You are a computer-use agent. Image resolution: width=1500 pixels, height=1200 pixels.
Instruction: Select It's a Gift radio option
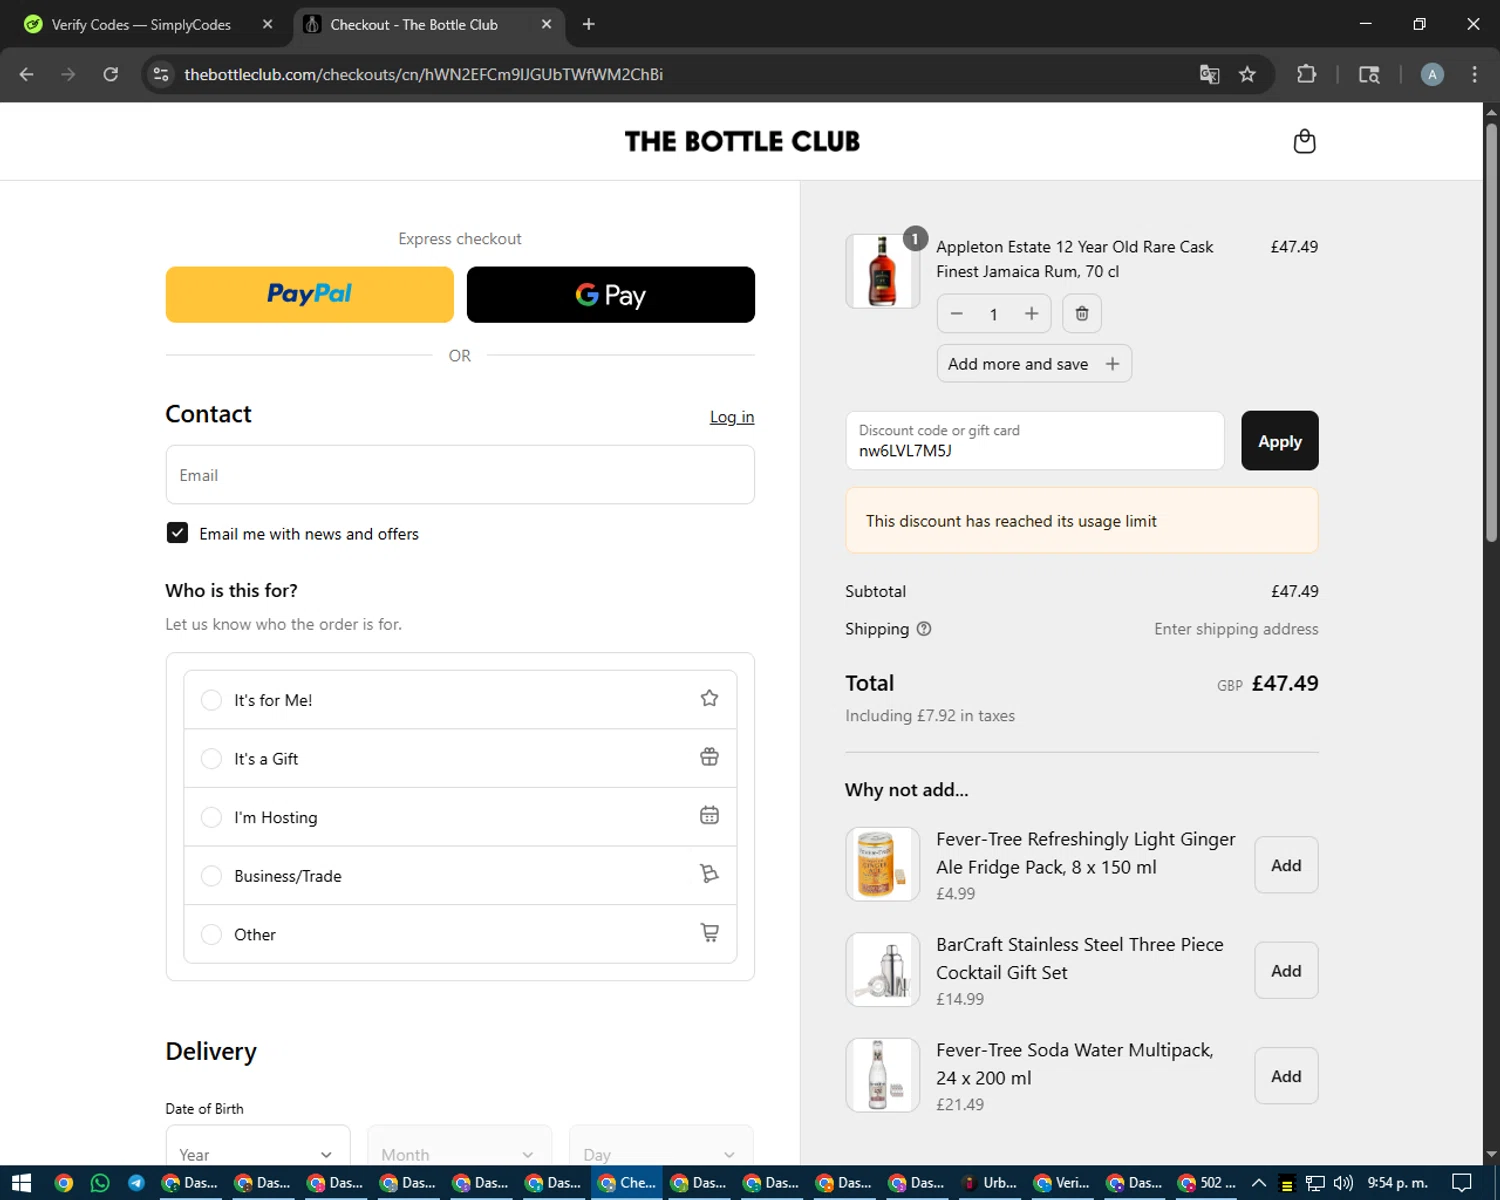[211, 759]
